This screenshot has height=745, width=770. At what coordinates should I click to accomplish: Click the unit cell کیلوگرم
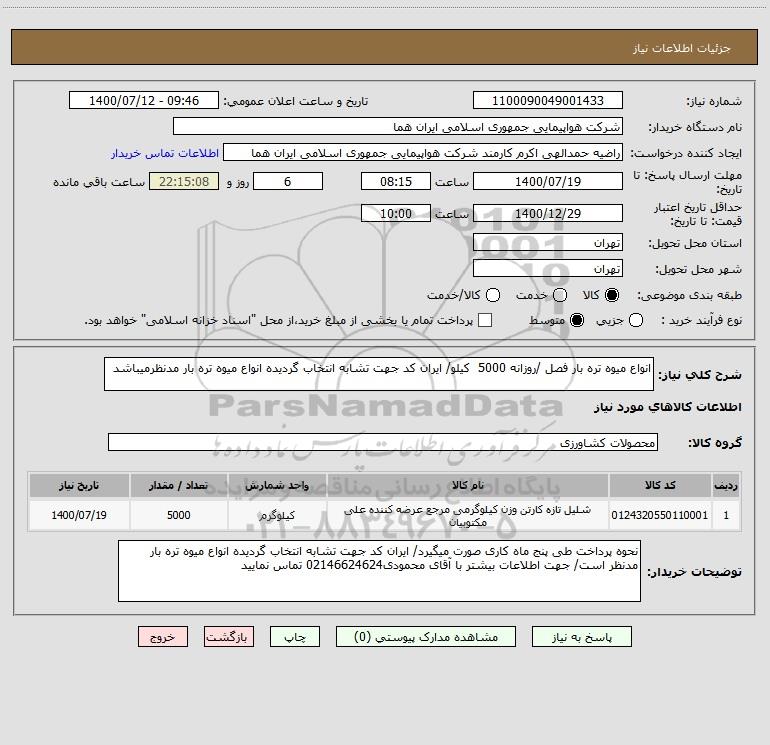tap(277, 515)
